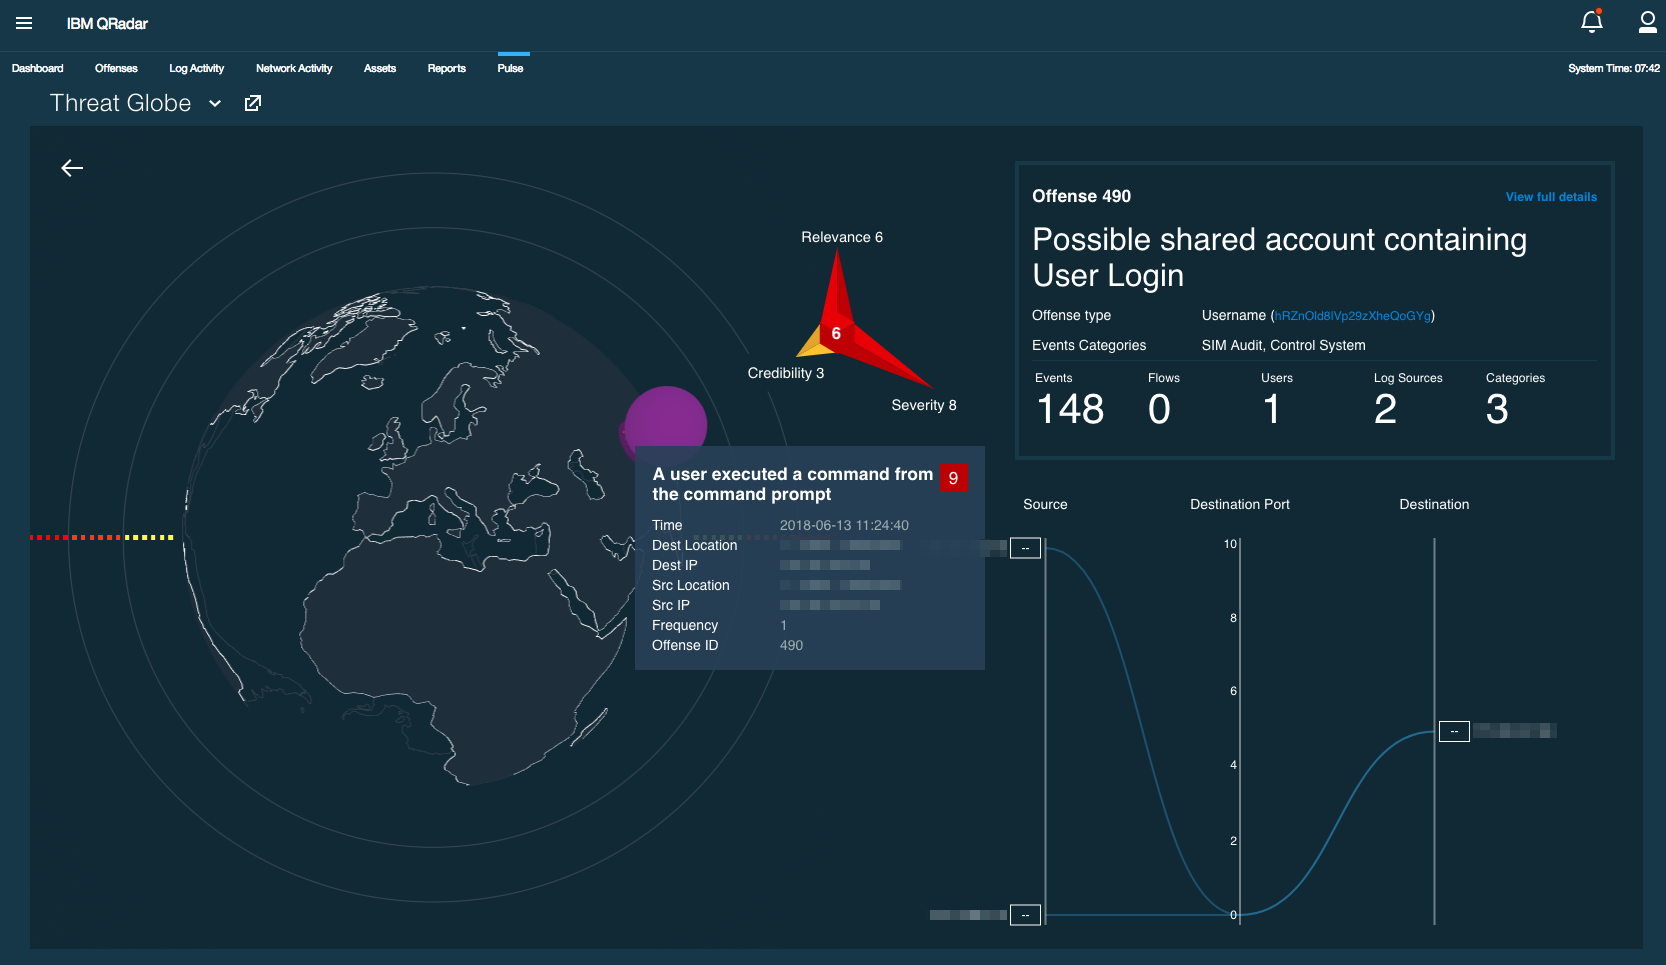Viewport: 1666px width, 965px height.
Task: Click the Categories count 3
Action: pyautogui.click(x=1497, y=409)
